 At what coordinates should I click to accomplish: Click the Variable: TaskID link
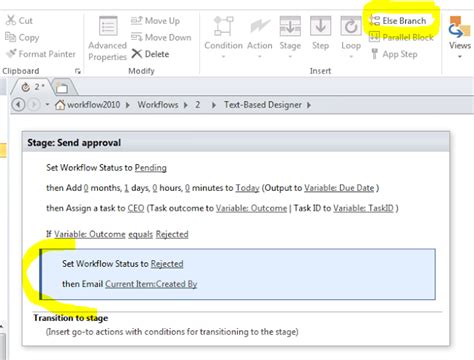click(363, 208)
